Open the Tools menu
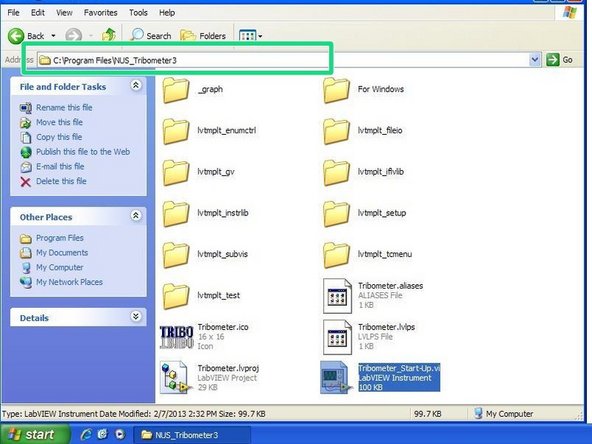 click(x=138, y=12)
